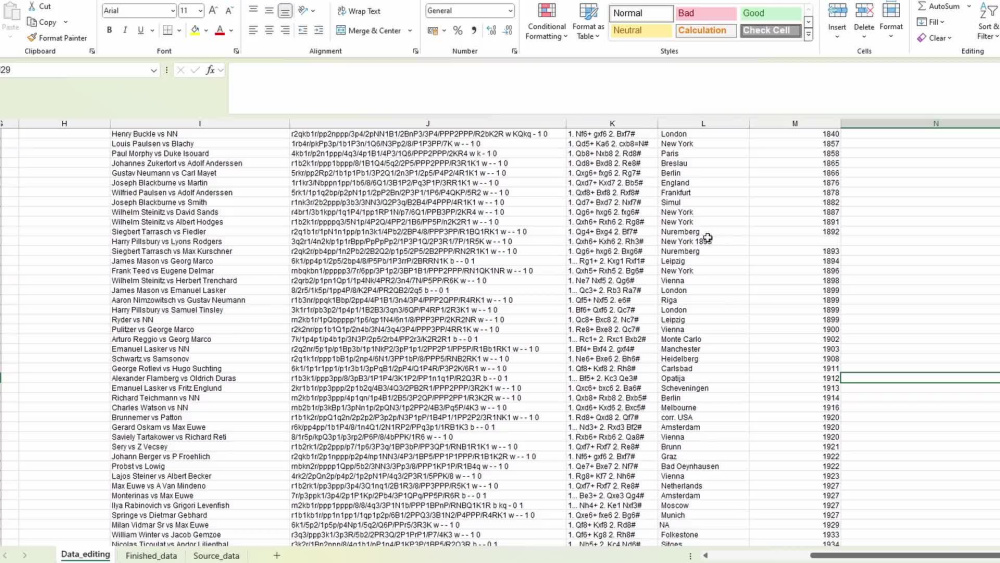Open Format as Table menu
The height and width of the screenshot is (563, 1000).
588,22
